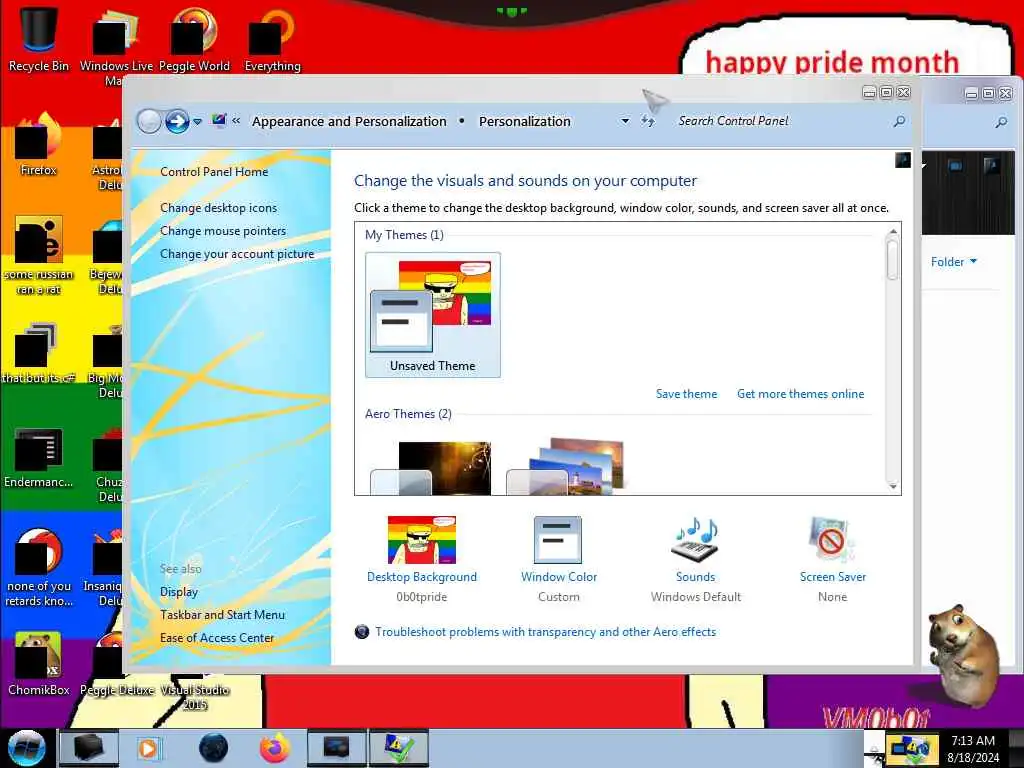This screenshot has height=768, width=1024.
Task: Click the Firefox taskbar icon
Action: tap(275, 748)
